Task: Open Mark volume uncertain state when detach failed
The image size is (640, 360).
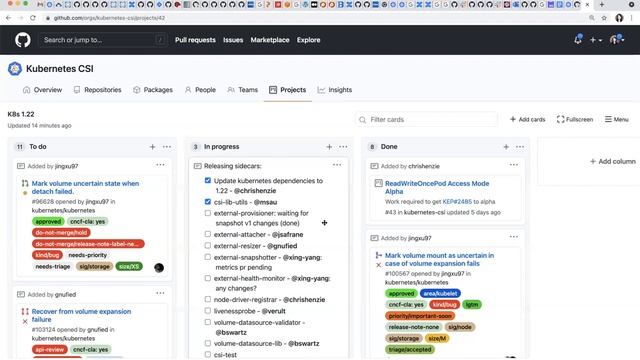Action: 85,187
